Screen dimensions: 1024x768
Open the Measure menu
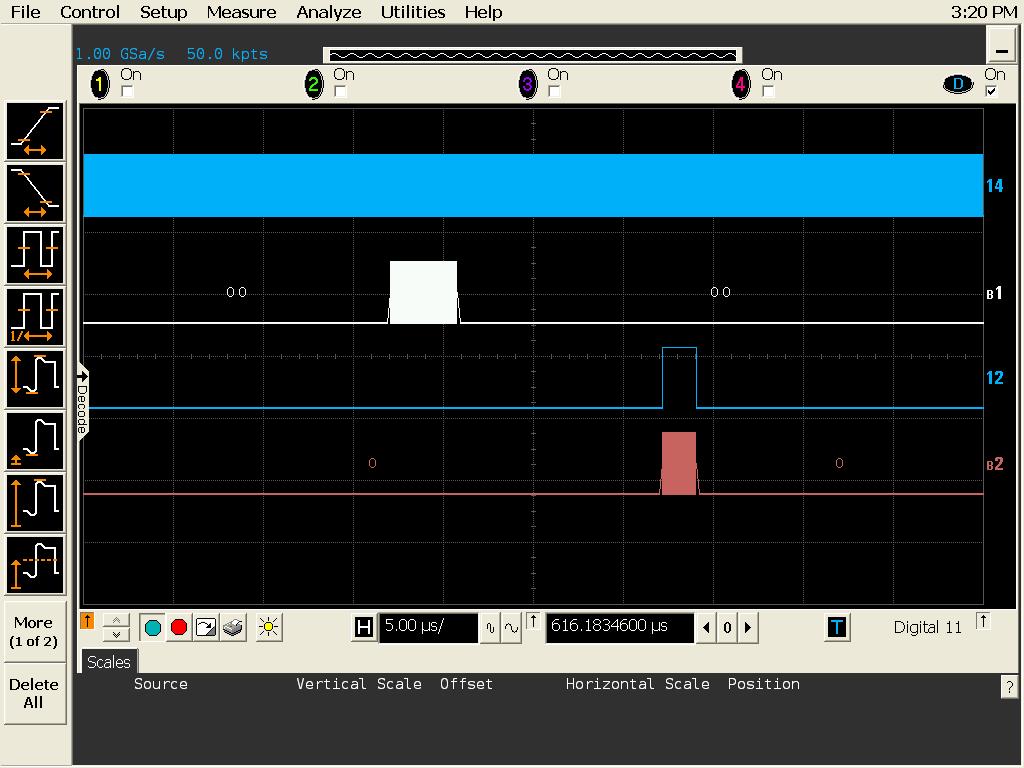click(241, 12)
